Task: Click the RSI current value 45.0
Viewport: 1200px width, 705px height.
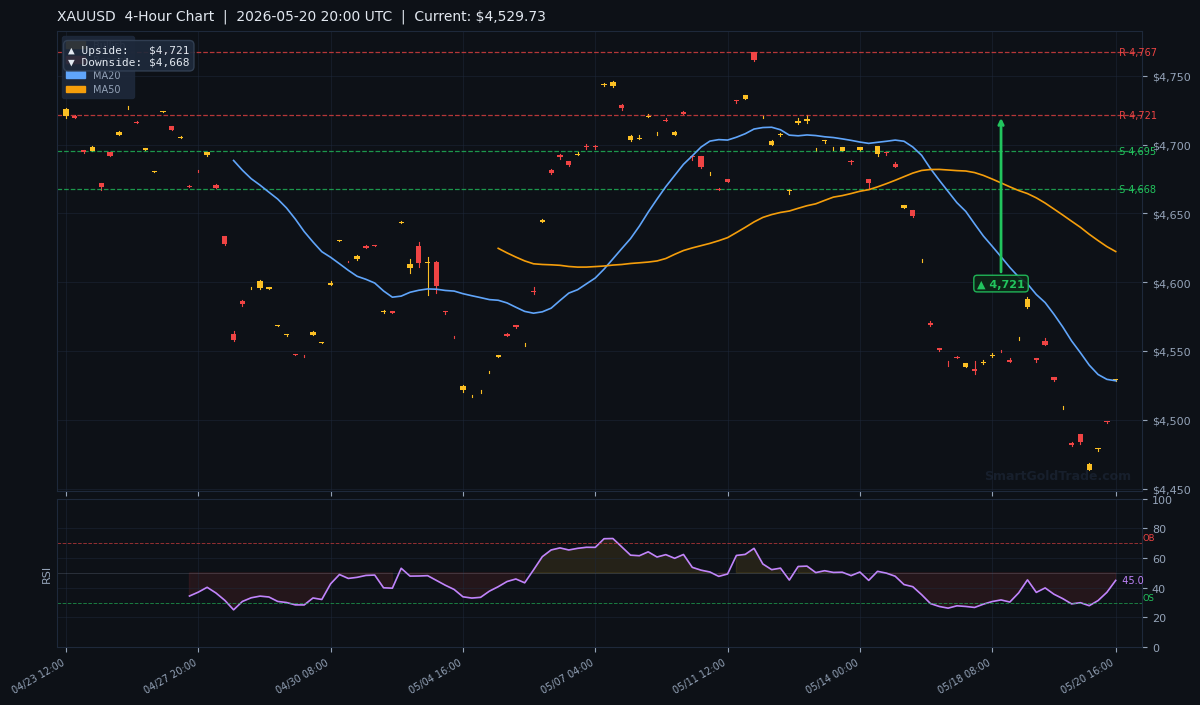Action: pyautogui.click(x=1132, y=580)
